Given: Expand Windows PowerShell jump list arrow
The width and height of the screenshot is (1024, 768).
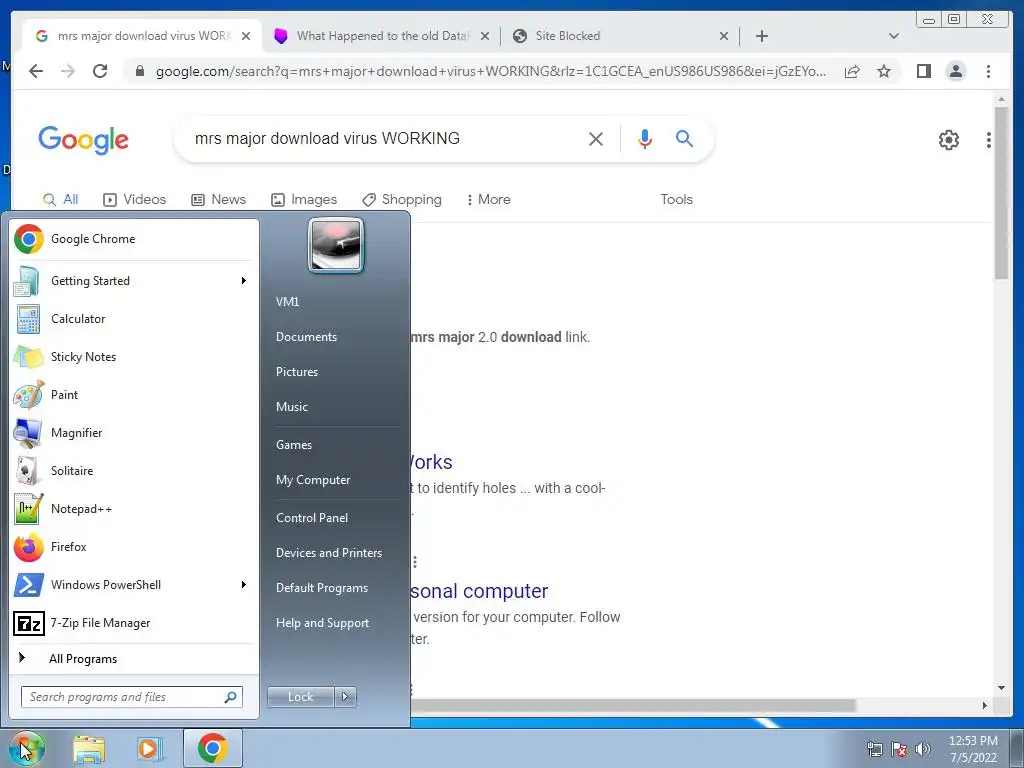Looking at the screenshot, I should click(x=244, y=584).
